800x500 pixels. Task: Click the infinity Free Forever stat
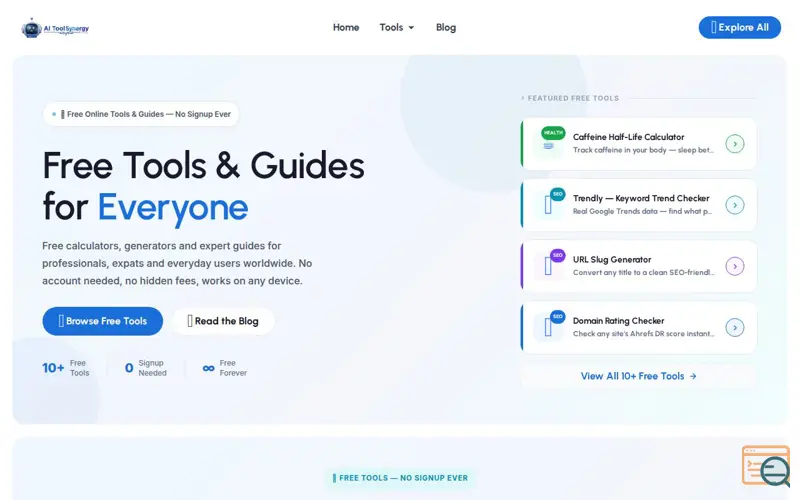click(x=224, y=368)
